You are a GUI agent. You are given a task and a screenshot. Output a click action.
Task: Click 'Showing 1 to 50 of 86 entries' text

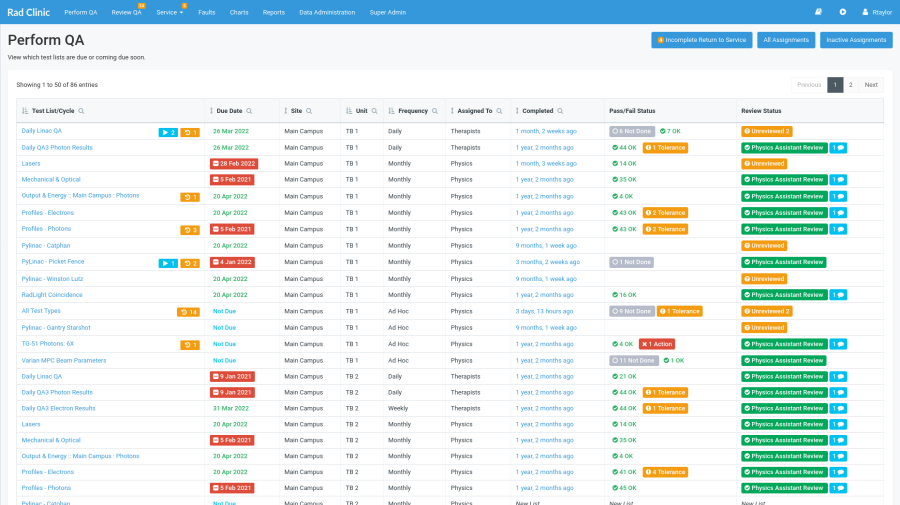(57, 85)
